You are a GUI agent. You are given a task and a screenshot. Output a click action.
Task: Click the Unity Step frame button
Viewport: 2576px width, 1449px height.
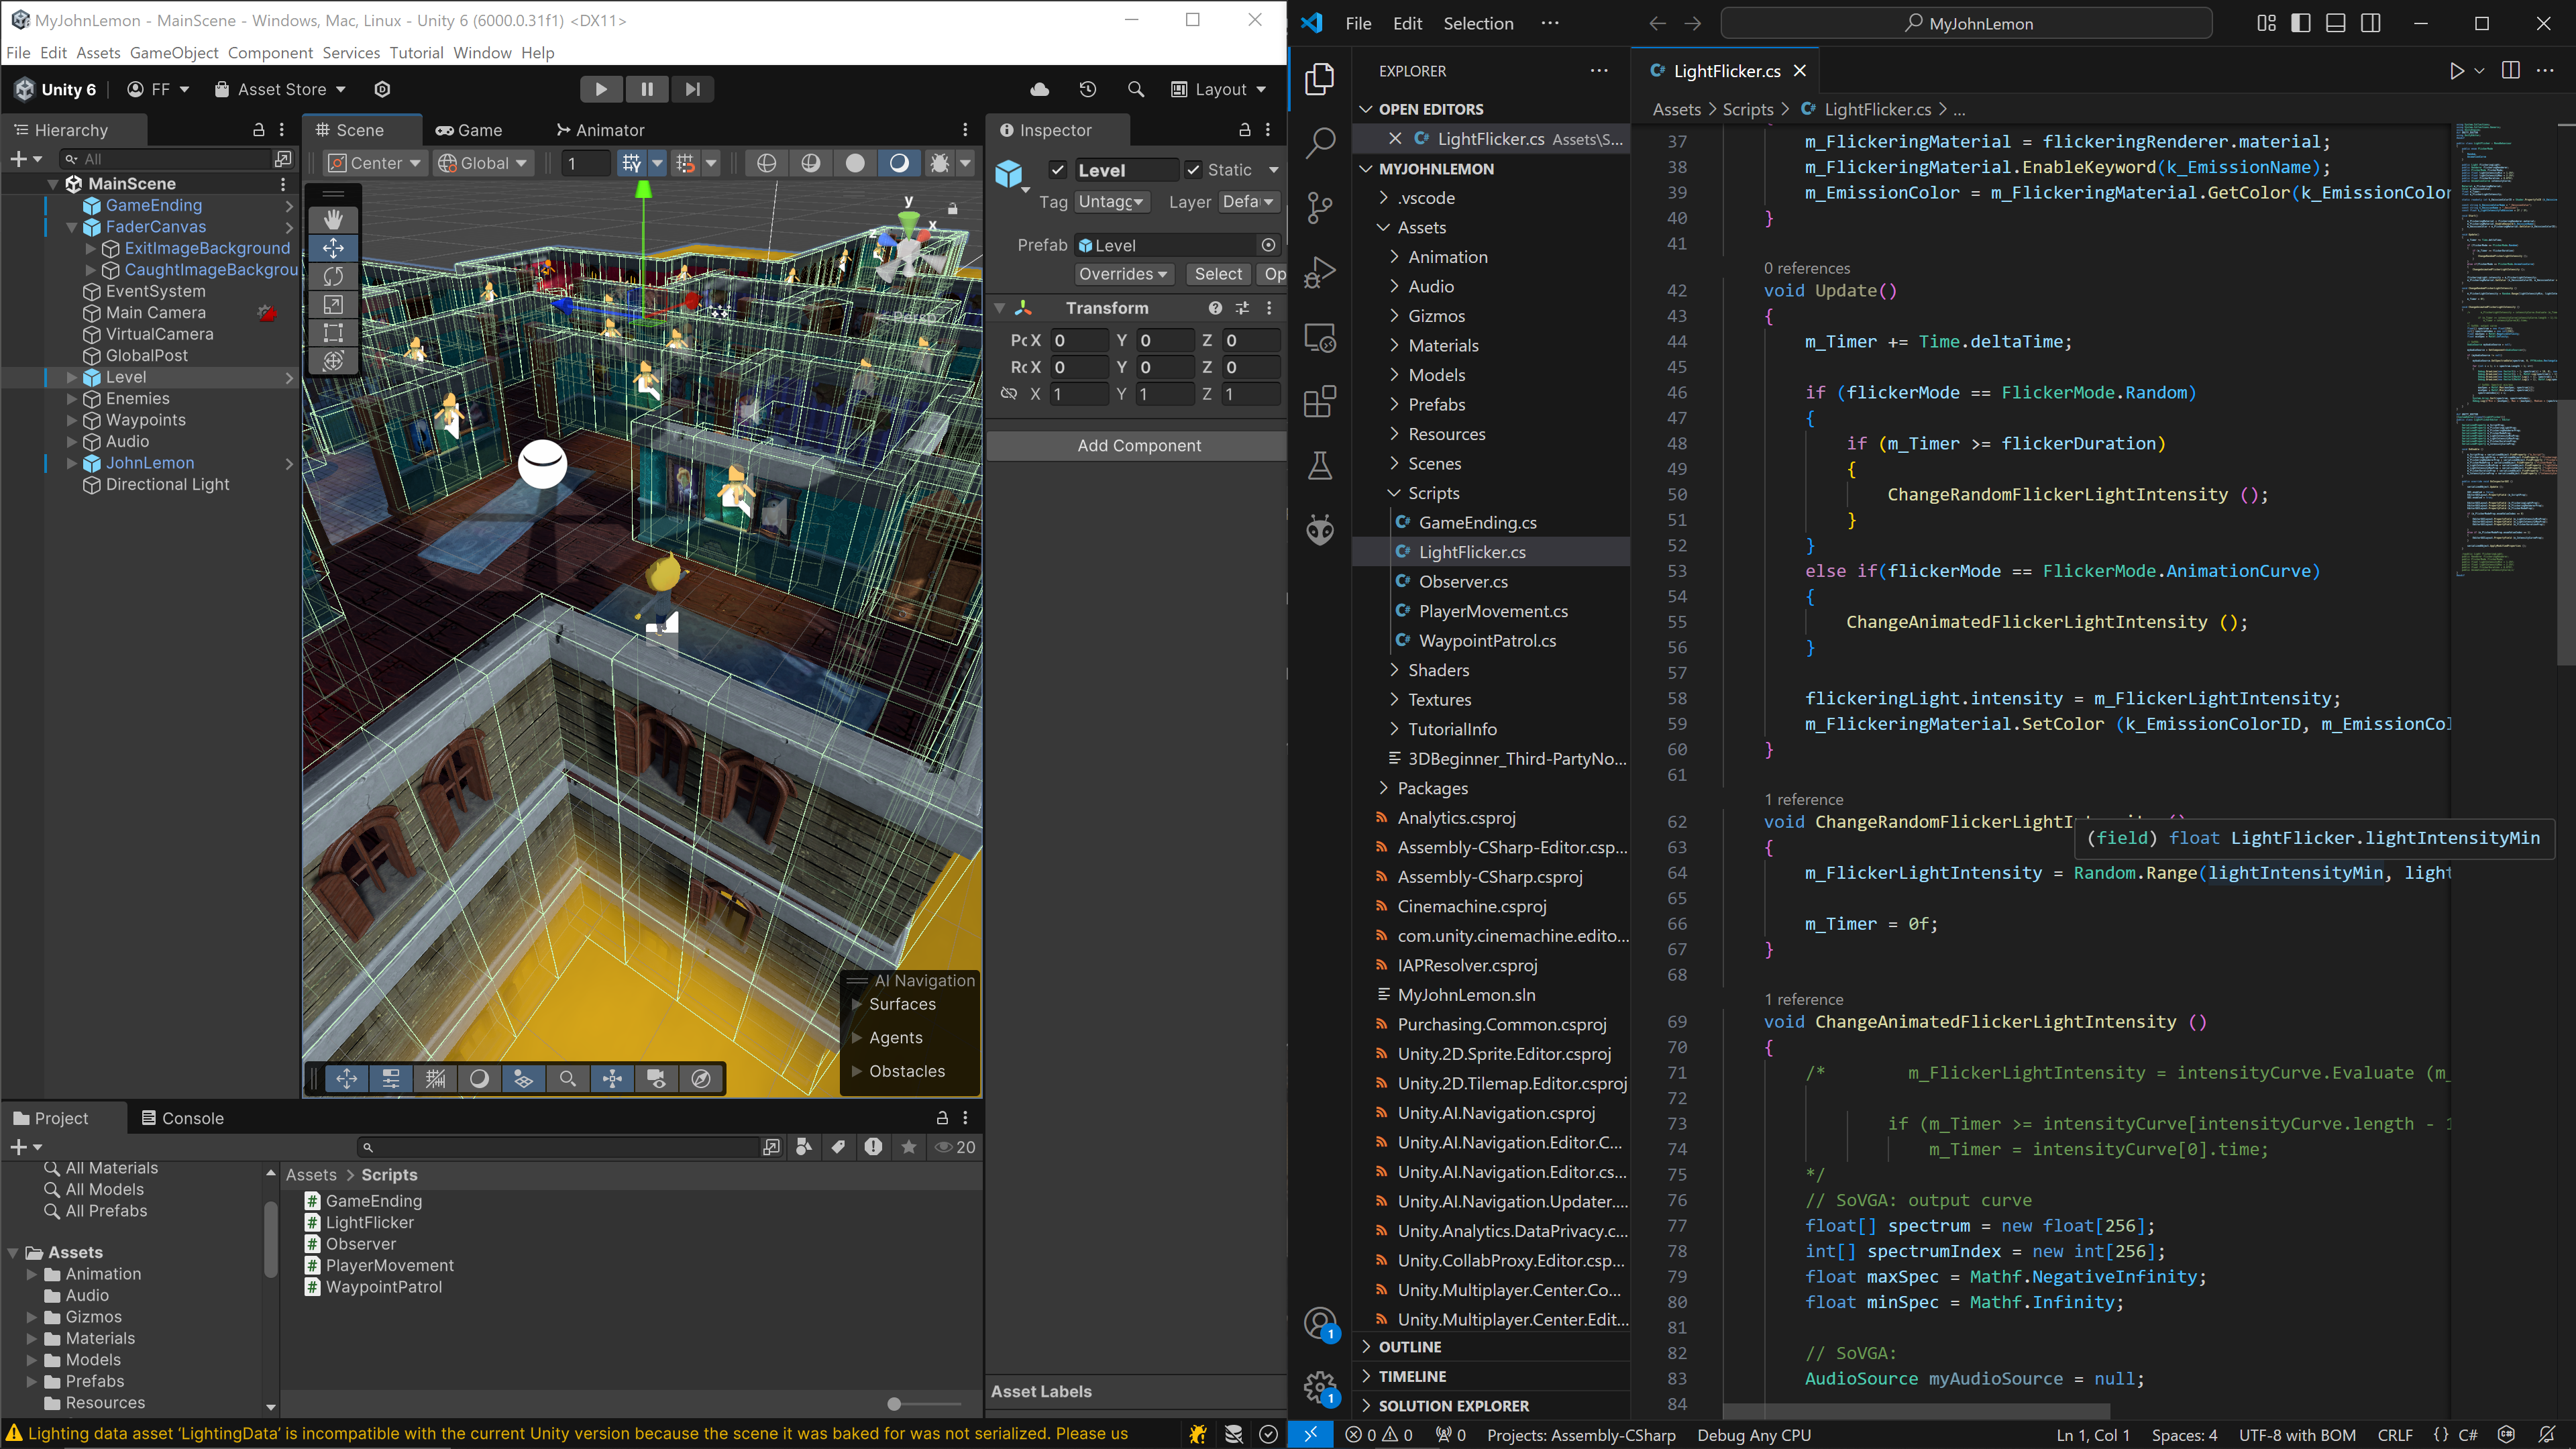click(x=692, y=89)
